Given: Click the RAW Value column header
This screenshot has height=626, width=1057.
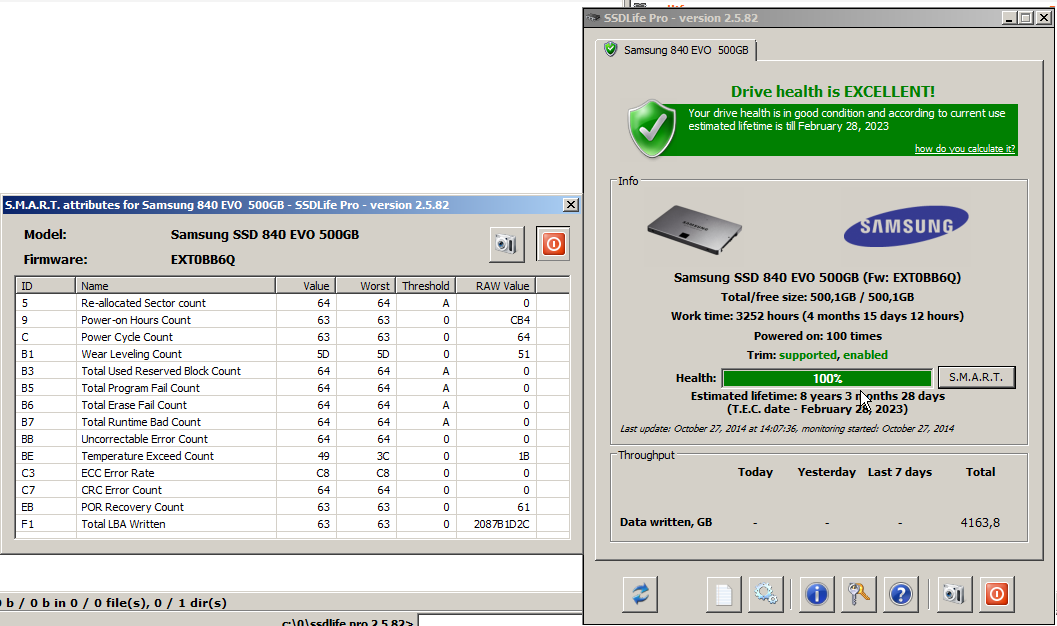Looking at the screenshot, I should pos(495,286).
